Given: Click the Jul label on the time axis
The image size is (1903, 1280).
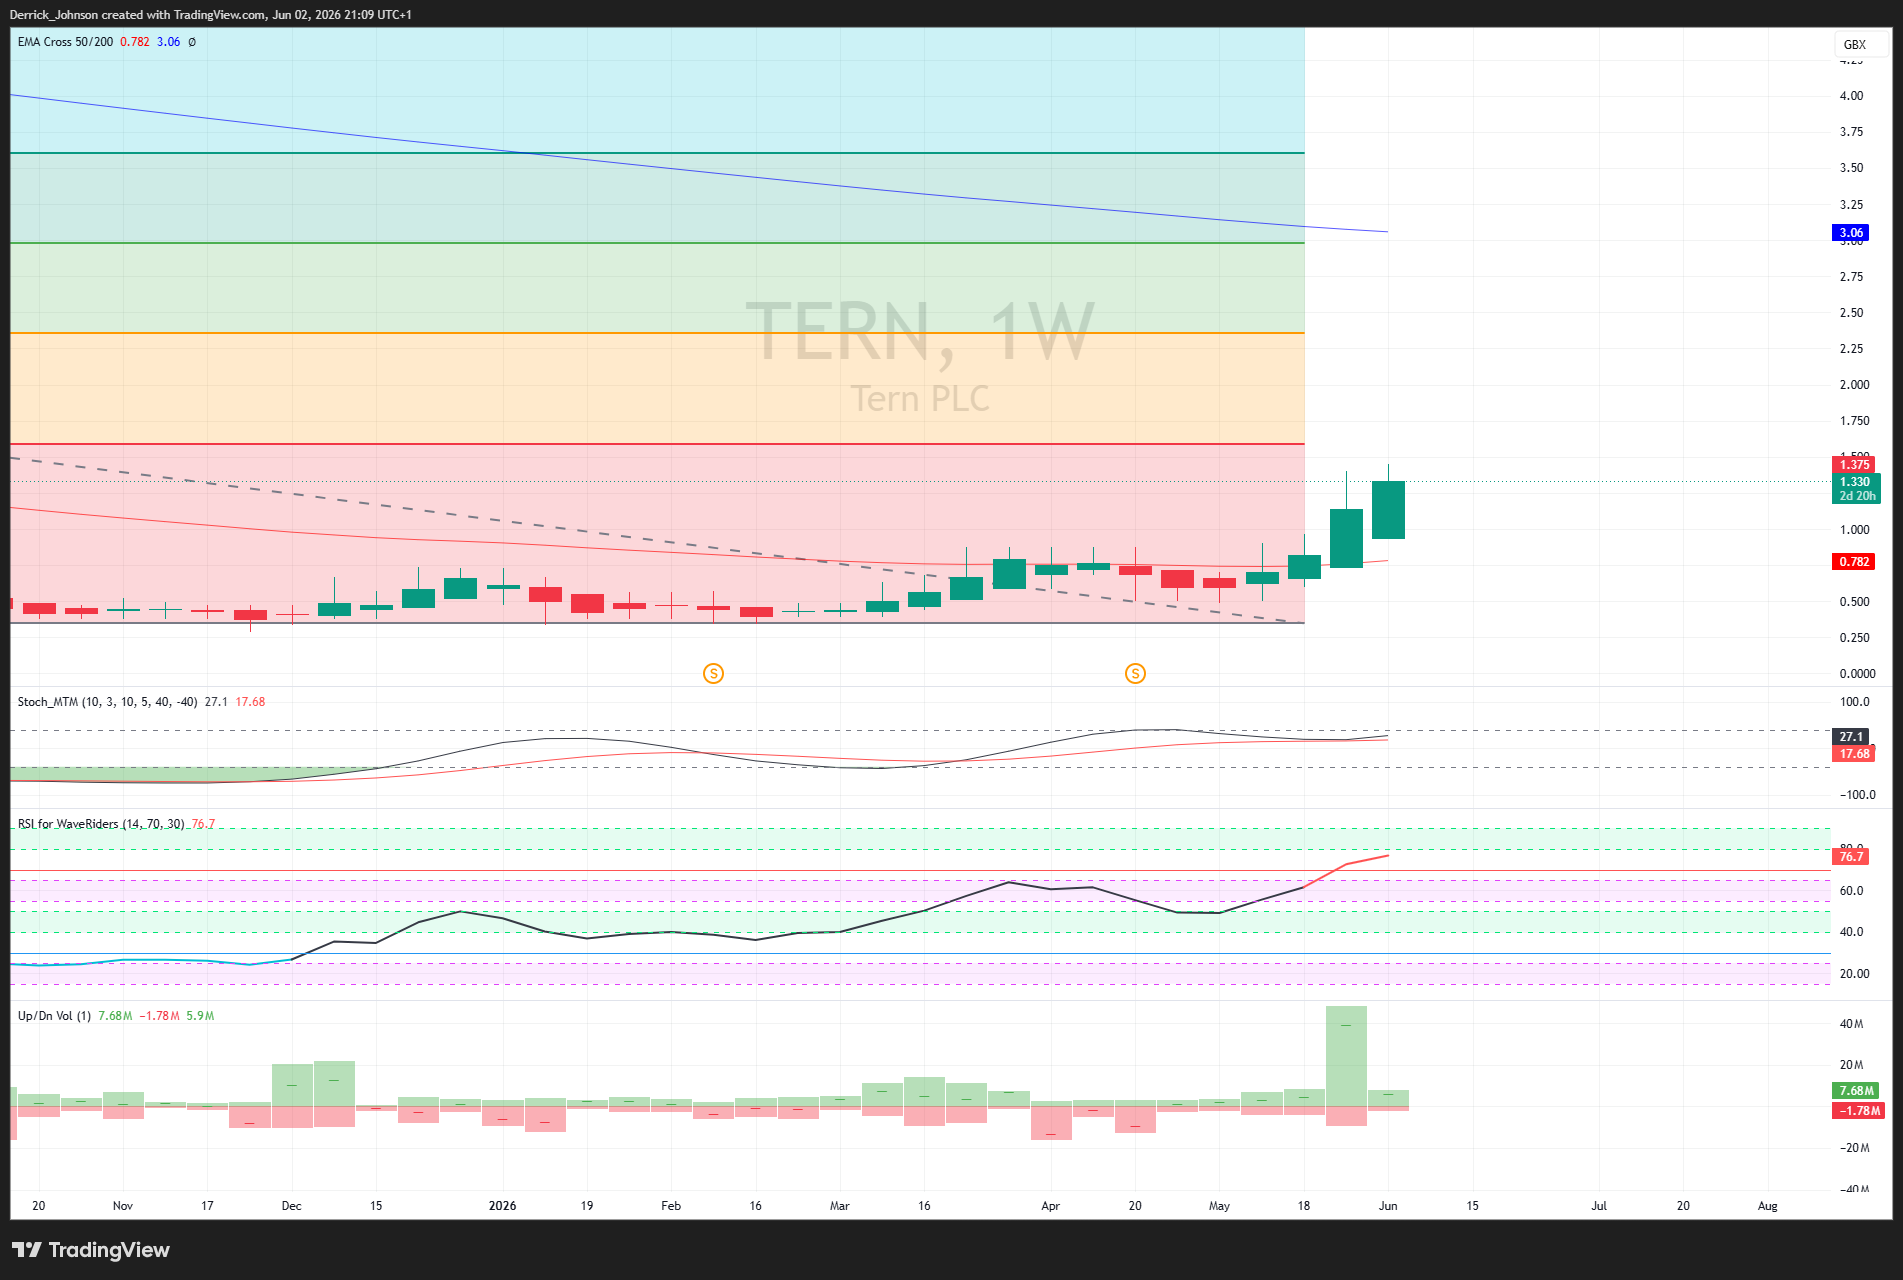Looking at the screenshot, I should [x=1599, y=1206].
